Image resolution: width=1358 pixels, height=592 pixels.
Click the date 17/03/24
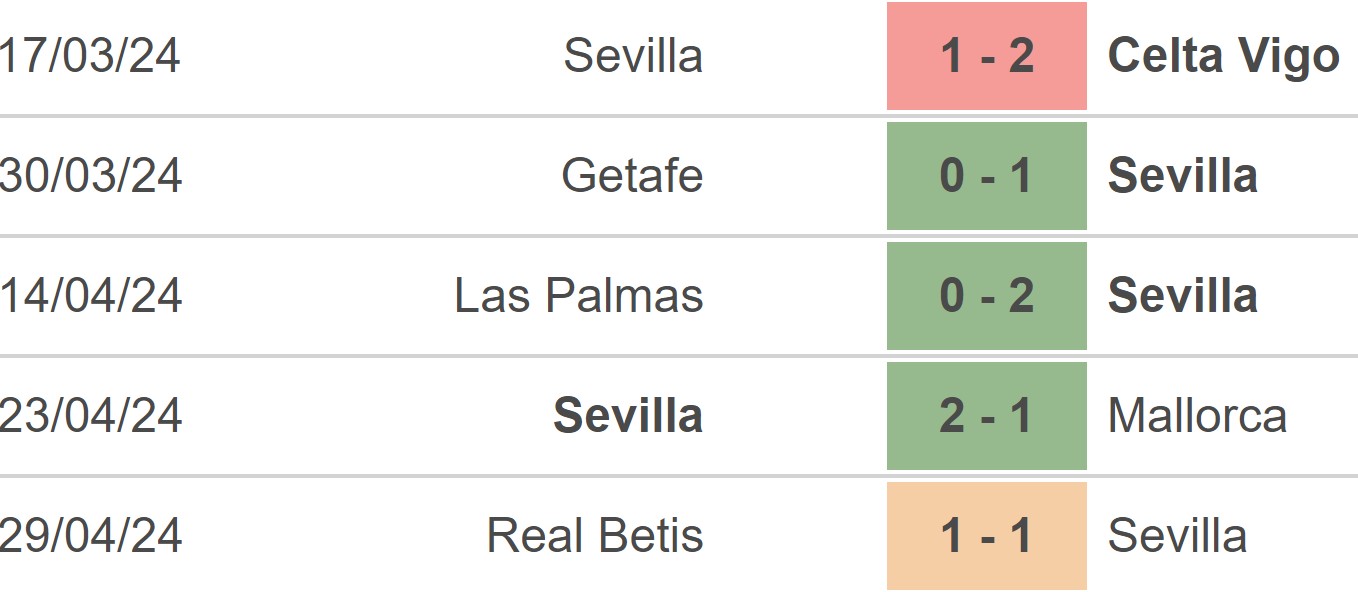(x=90, y=56)
